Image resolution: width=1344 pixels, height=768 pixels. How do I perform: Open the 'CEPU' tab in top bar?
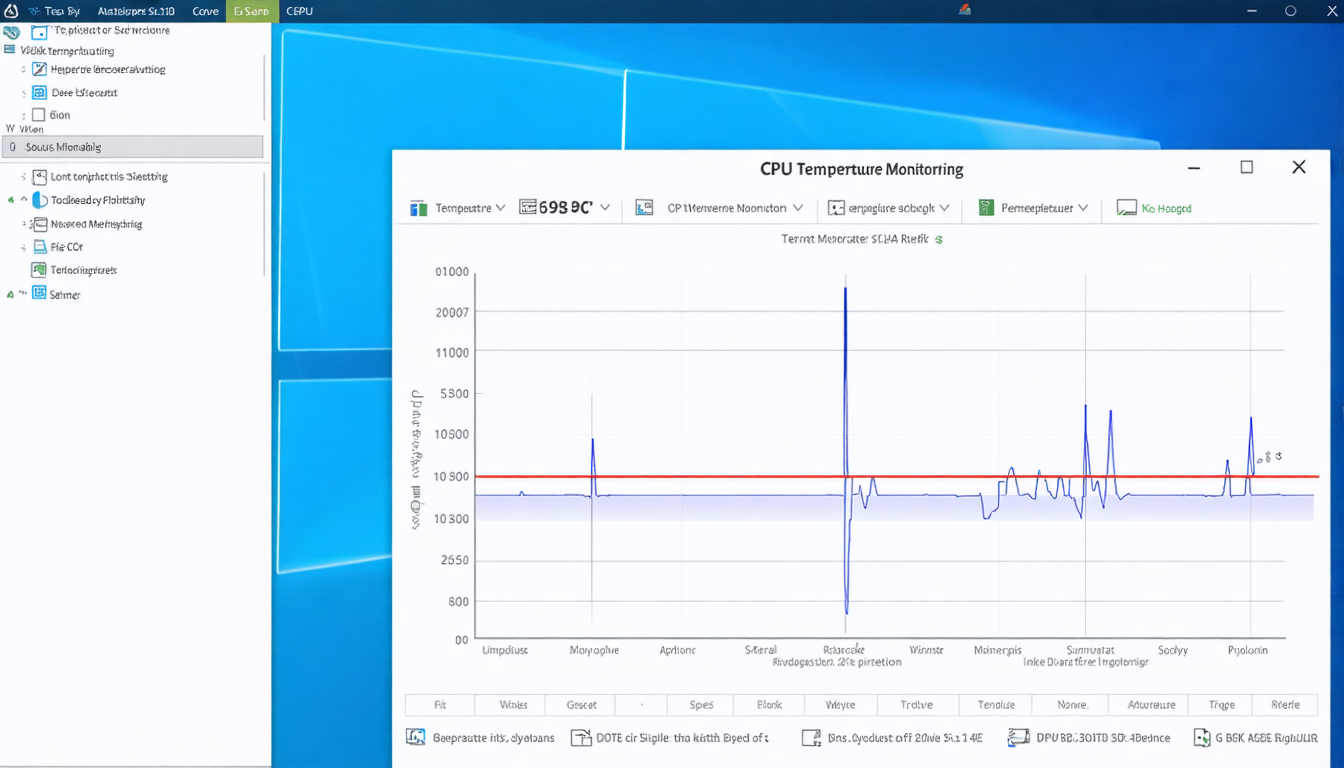click(x=298, y=11)
